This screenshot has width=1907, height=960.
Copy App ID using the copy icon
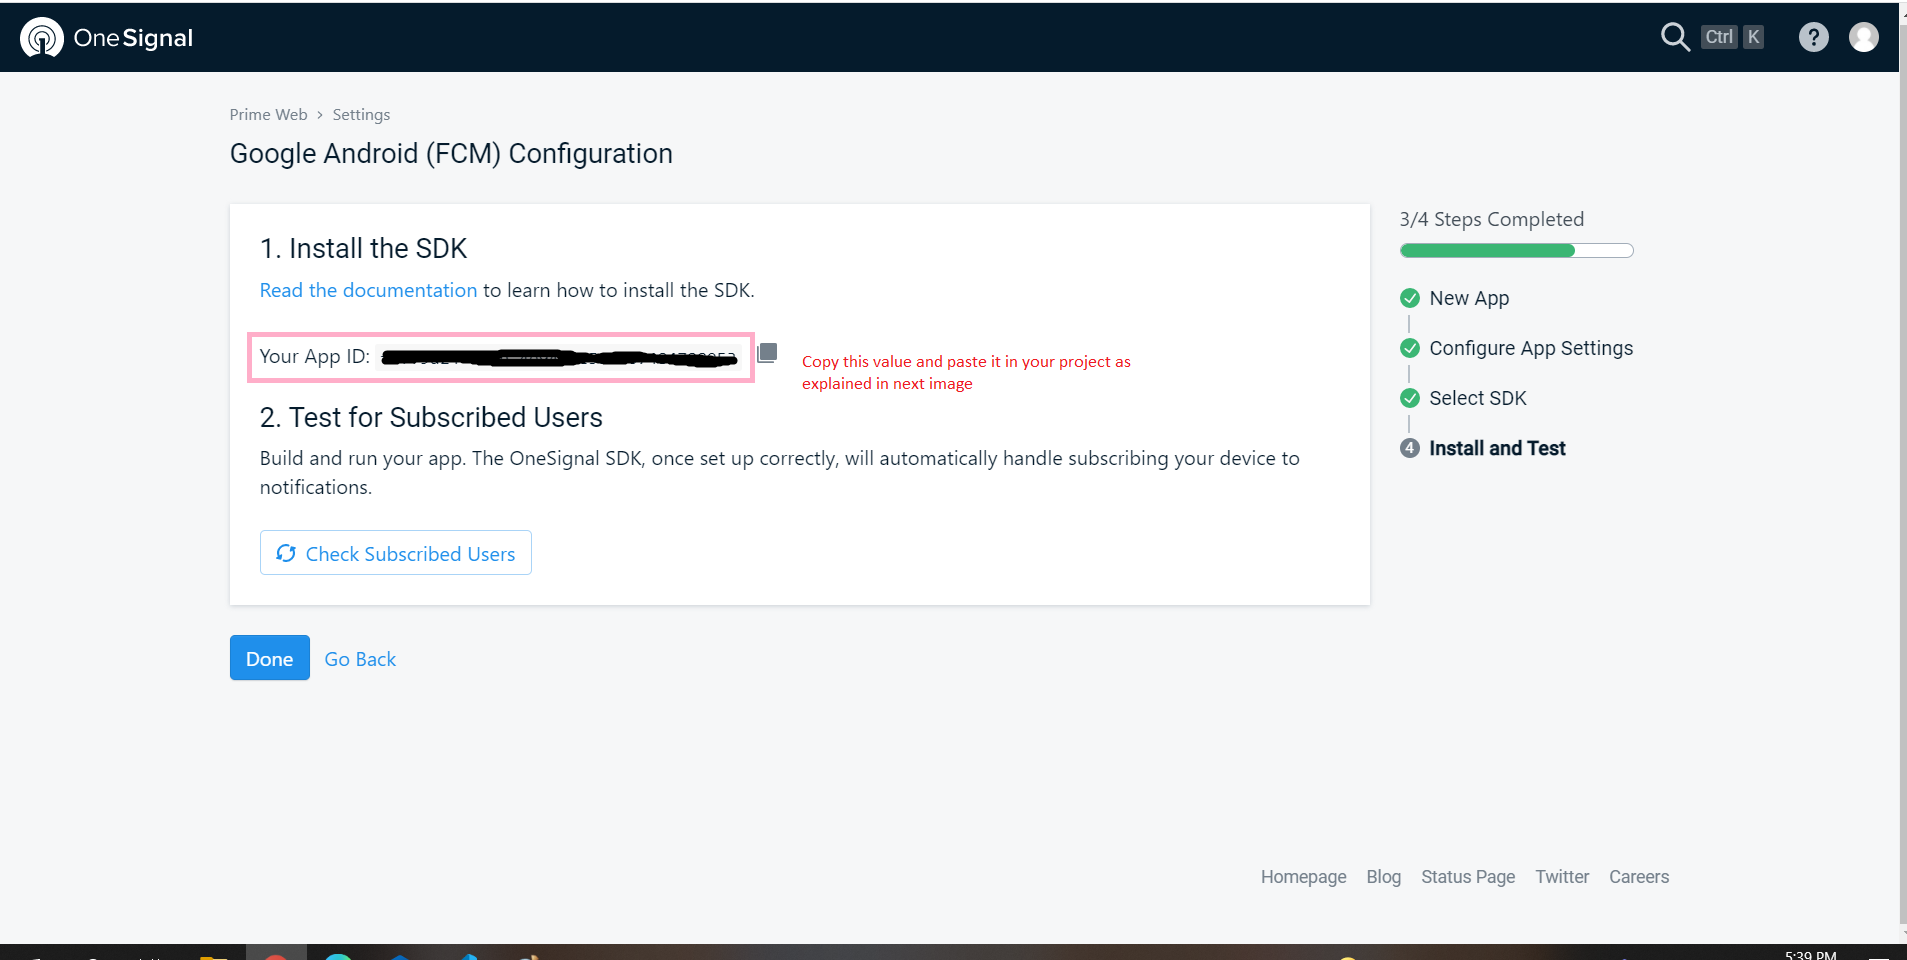point(767,353)
